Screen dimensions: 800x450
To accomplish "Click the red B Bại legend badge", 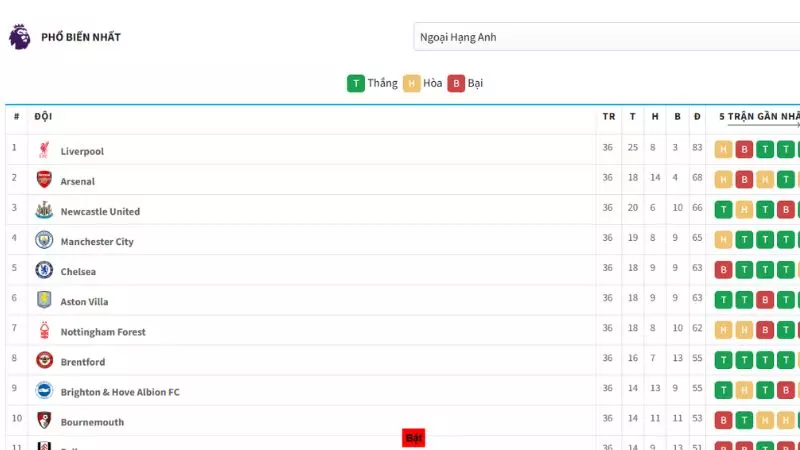I will [x=456, y=83].
